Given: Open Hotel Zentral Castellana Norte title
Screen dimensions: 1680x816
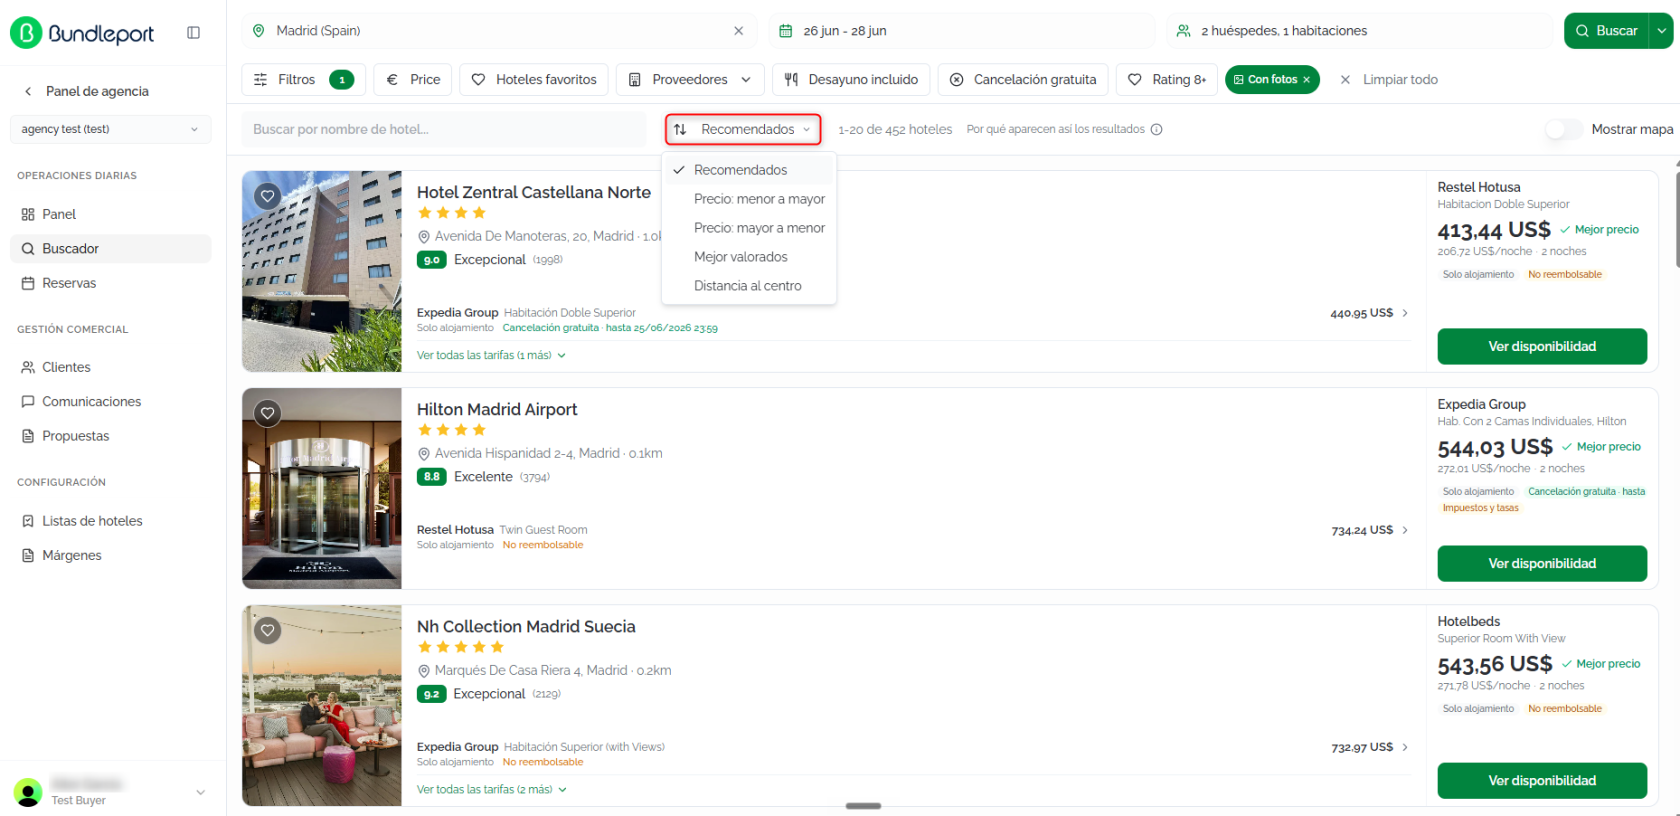Looking at the screenshot, I should [534, 192].
